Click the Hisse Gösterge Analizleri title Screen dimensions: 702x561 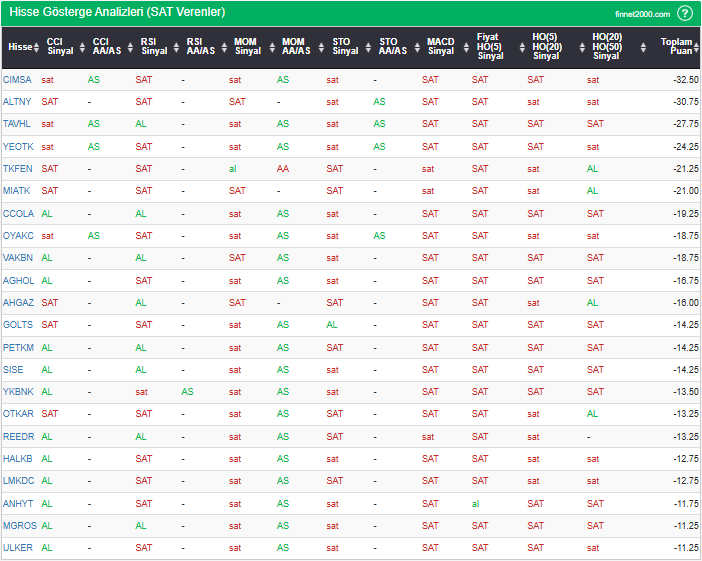coord(117,12)
